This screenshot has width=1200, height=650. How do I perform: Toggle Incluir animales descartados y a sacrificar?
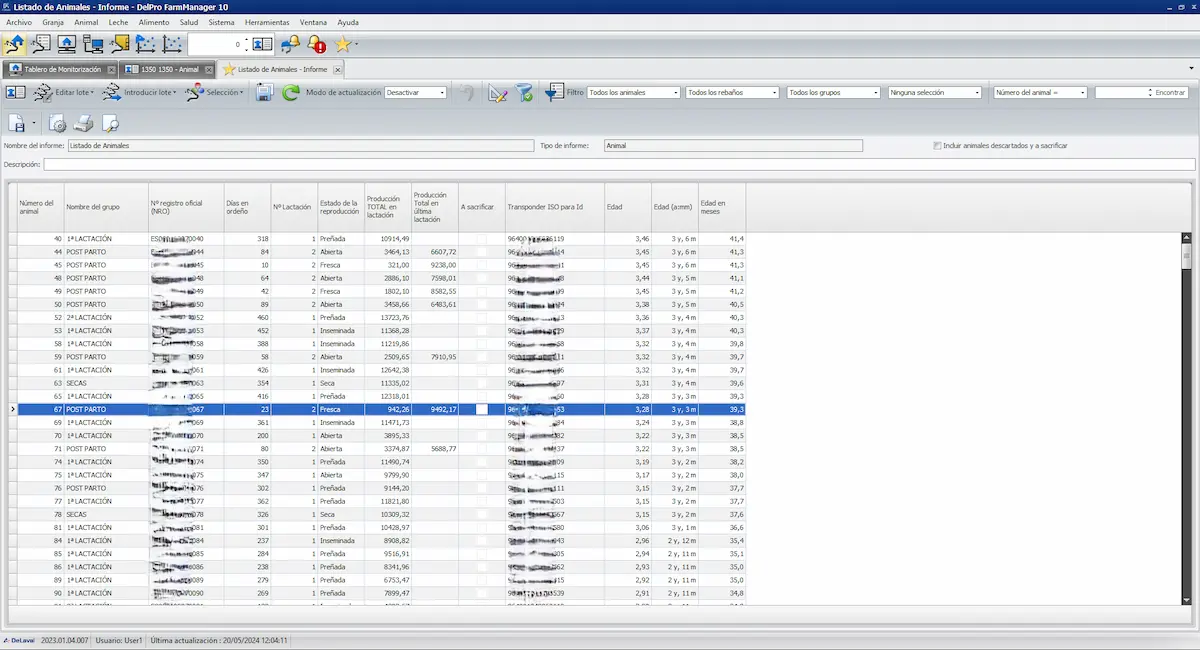point(937,146)
